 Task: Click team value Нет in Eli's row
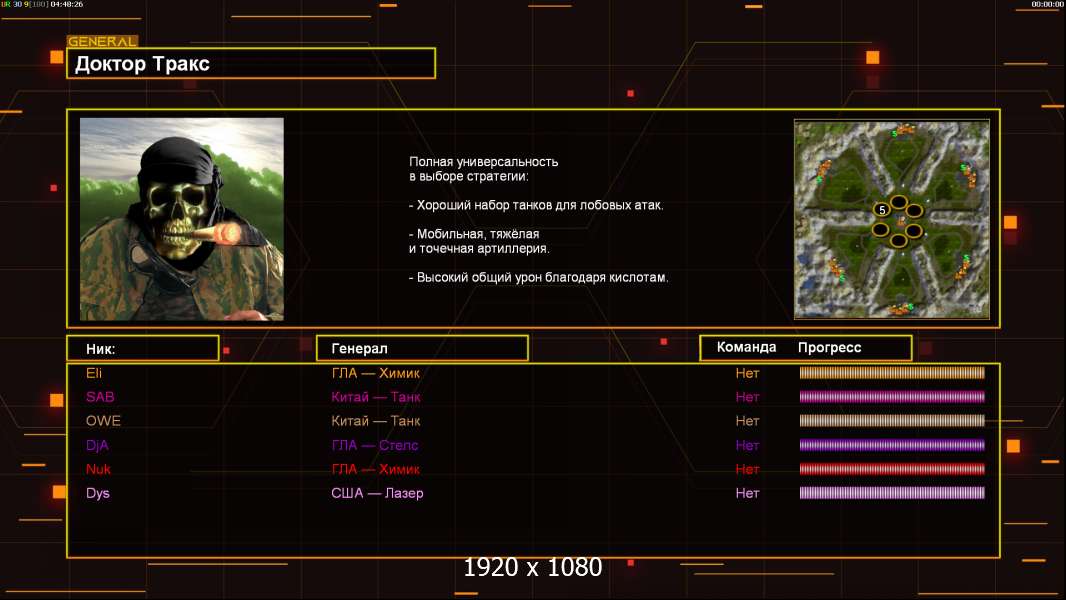(x=747, y=373)
